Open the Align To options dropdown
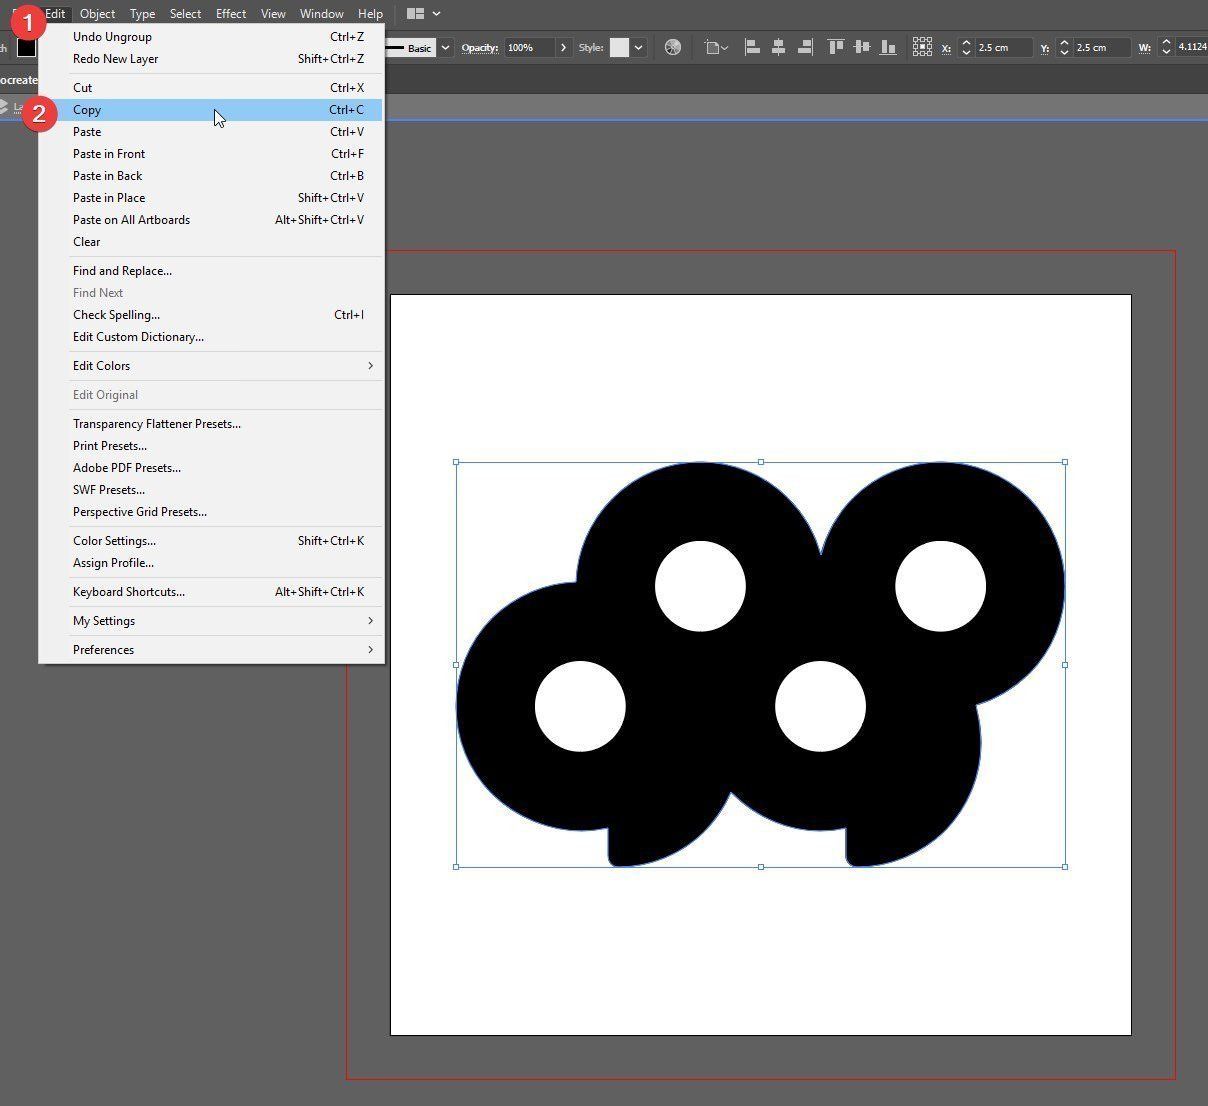1208x1106 pixels. pyautogui.click(x=716, y=47)
